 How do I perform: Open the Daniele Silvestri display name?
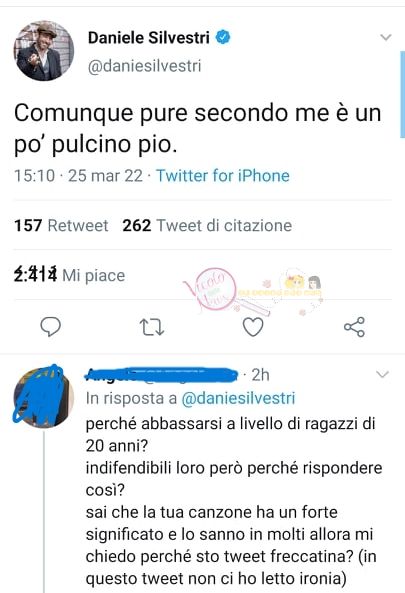[149, 37]
